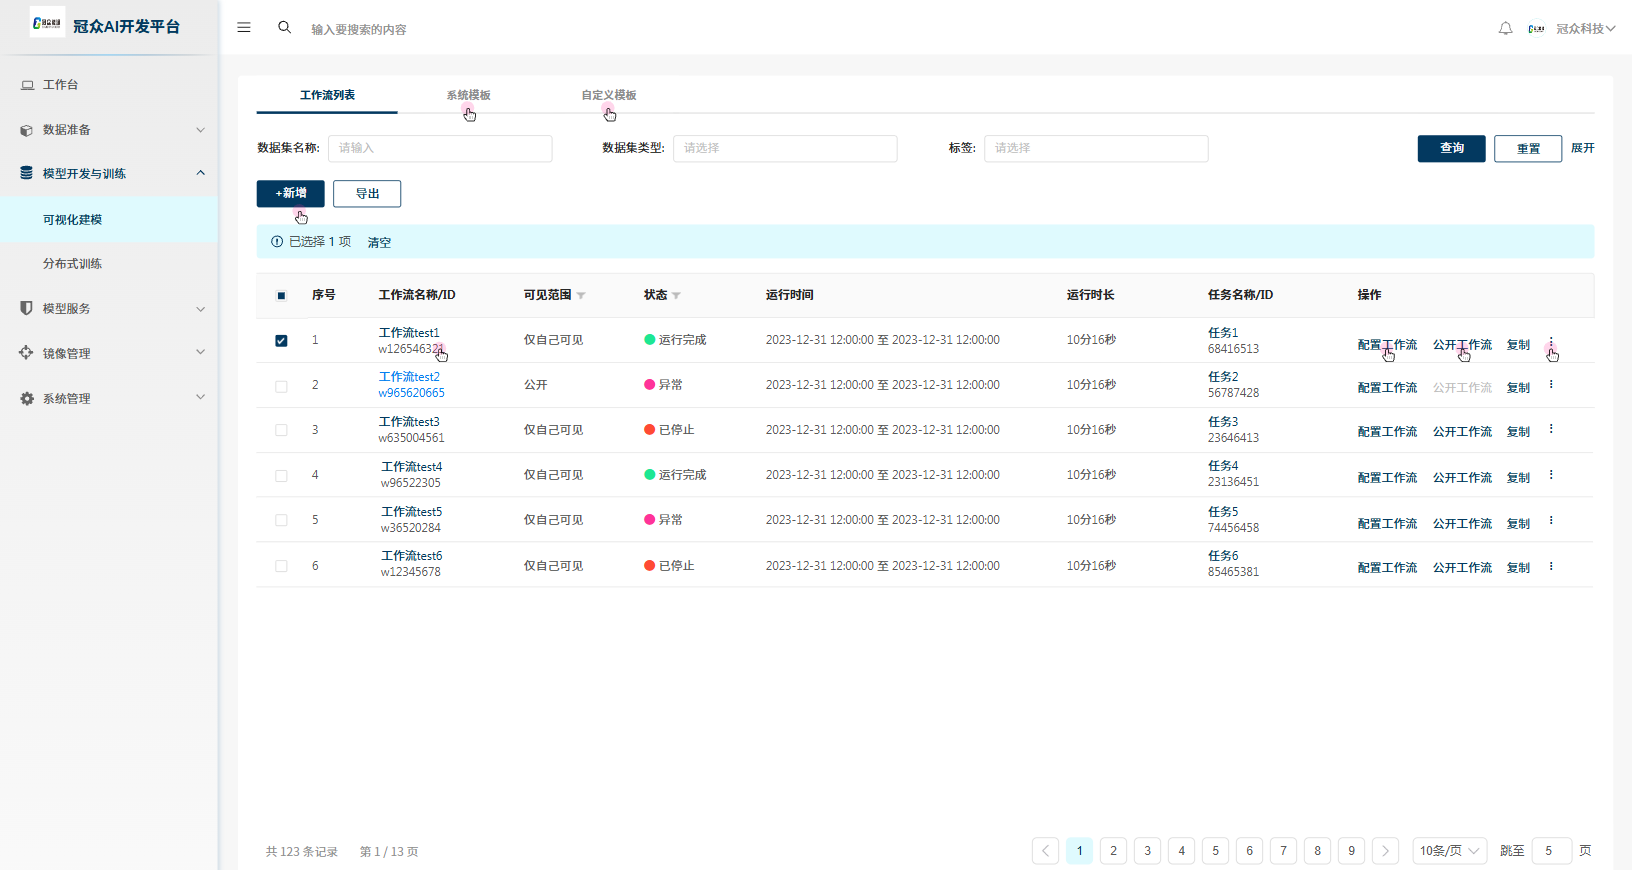Open the 数据集类型 dropdown

coord(784,149)
